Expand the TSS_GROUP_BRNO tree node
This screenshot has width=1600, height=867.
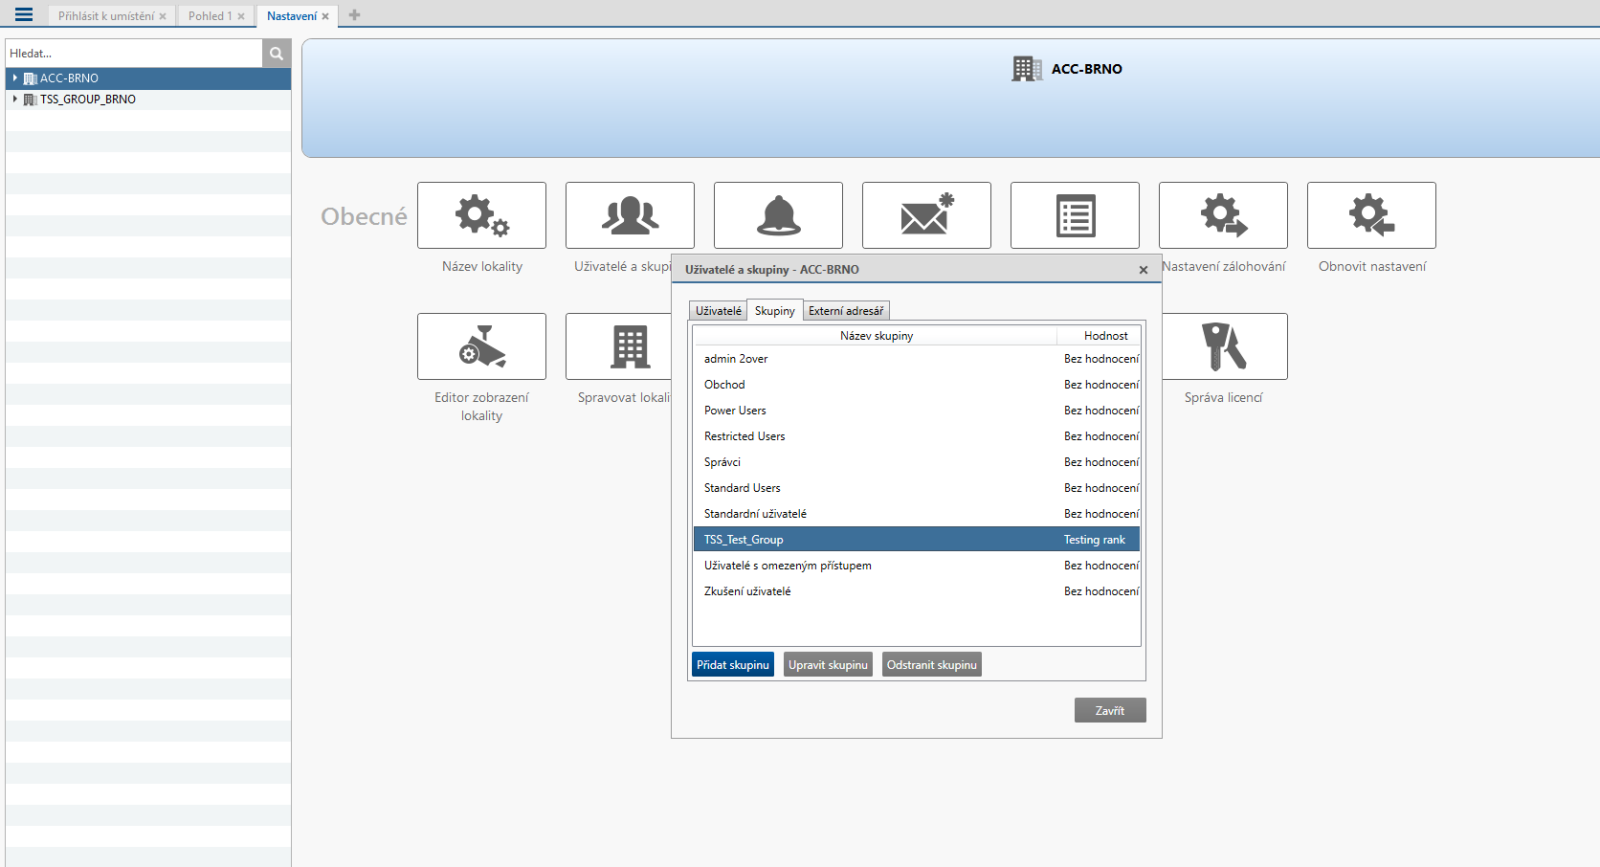coord(15,99)
